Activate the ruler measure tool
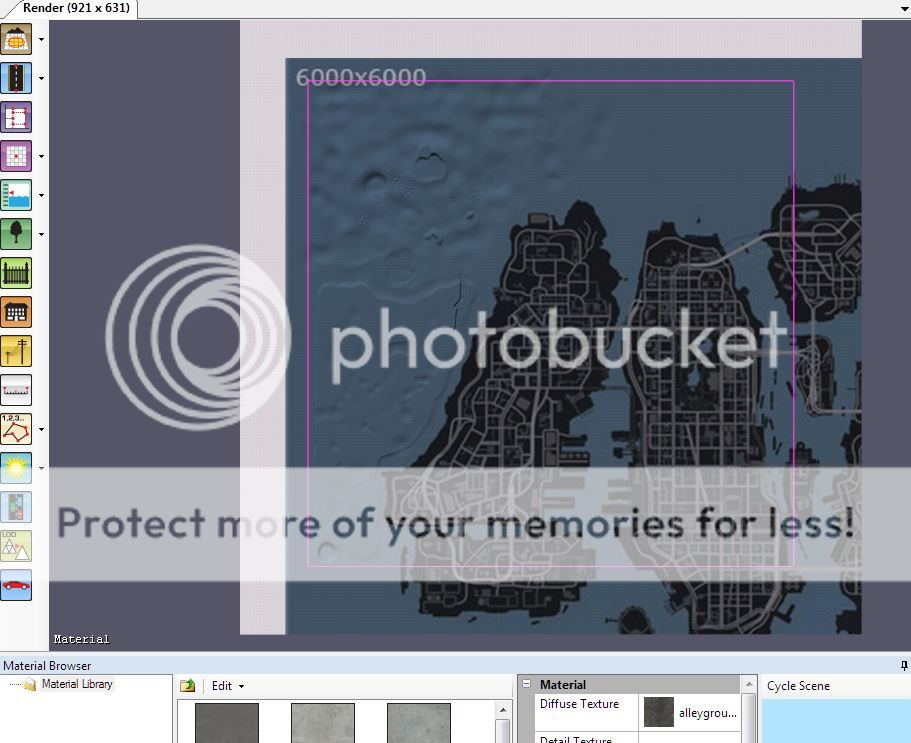The width and height of the screenshot is (911, 743). point(16,390)
